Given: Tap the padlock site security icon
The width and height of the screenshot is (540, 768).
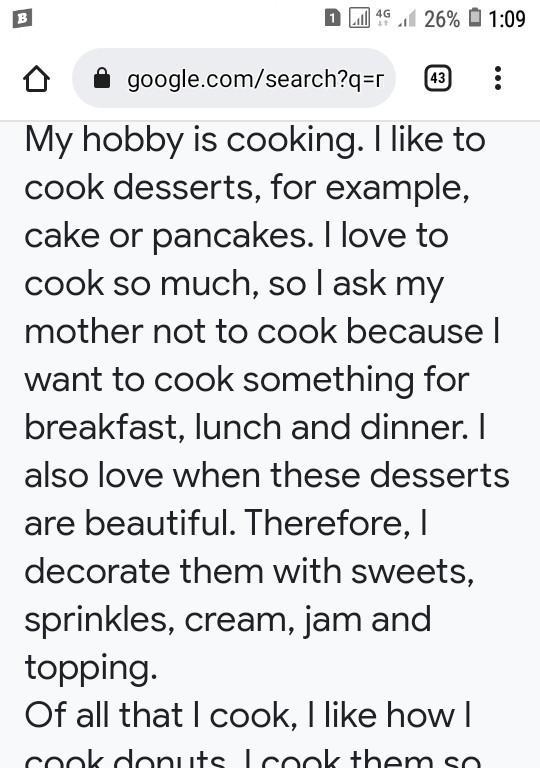Looking at the screenshot, I should [x=102, y=78].
